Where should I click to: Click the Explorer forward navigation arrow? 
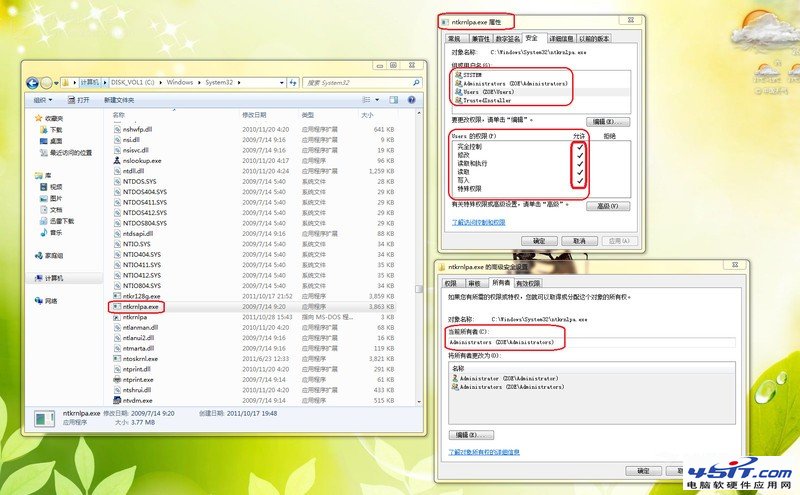46,83
